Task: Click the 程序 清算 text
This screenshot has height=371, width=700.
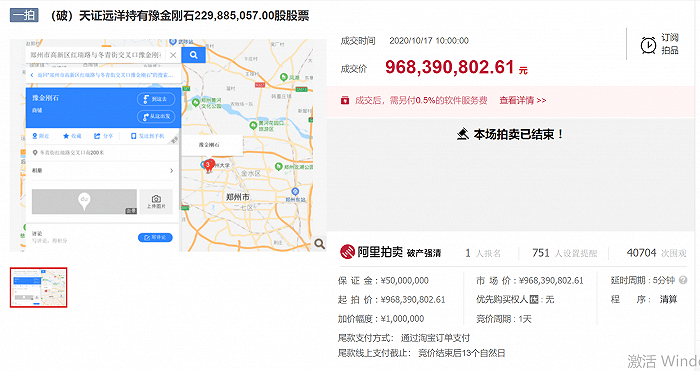Action: (x=644, y=300)
